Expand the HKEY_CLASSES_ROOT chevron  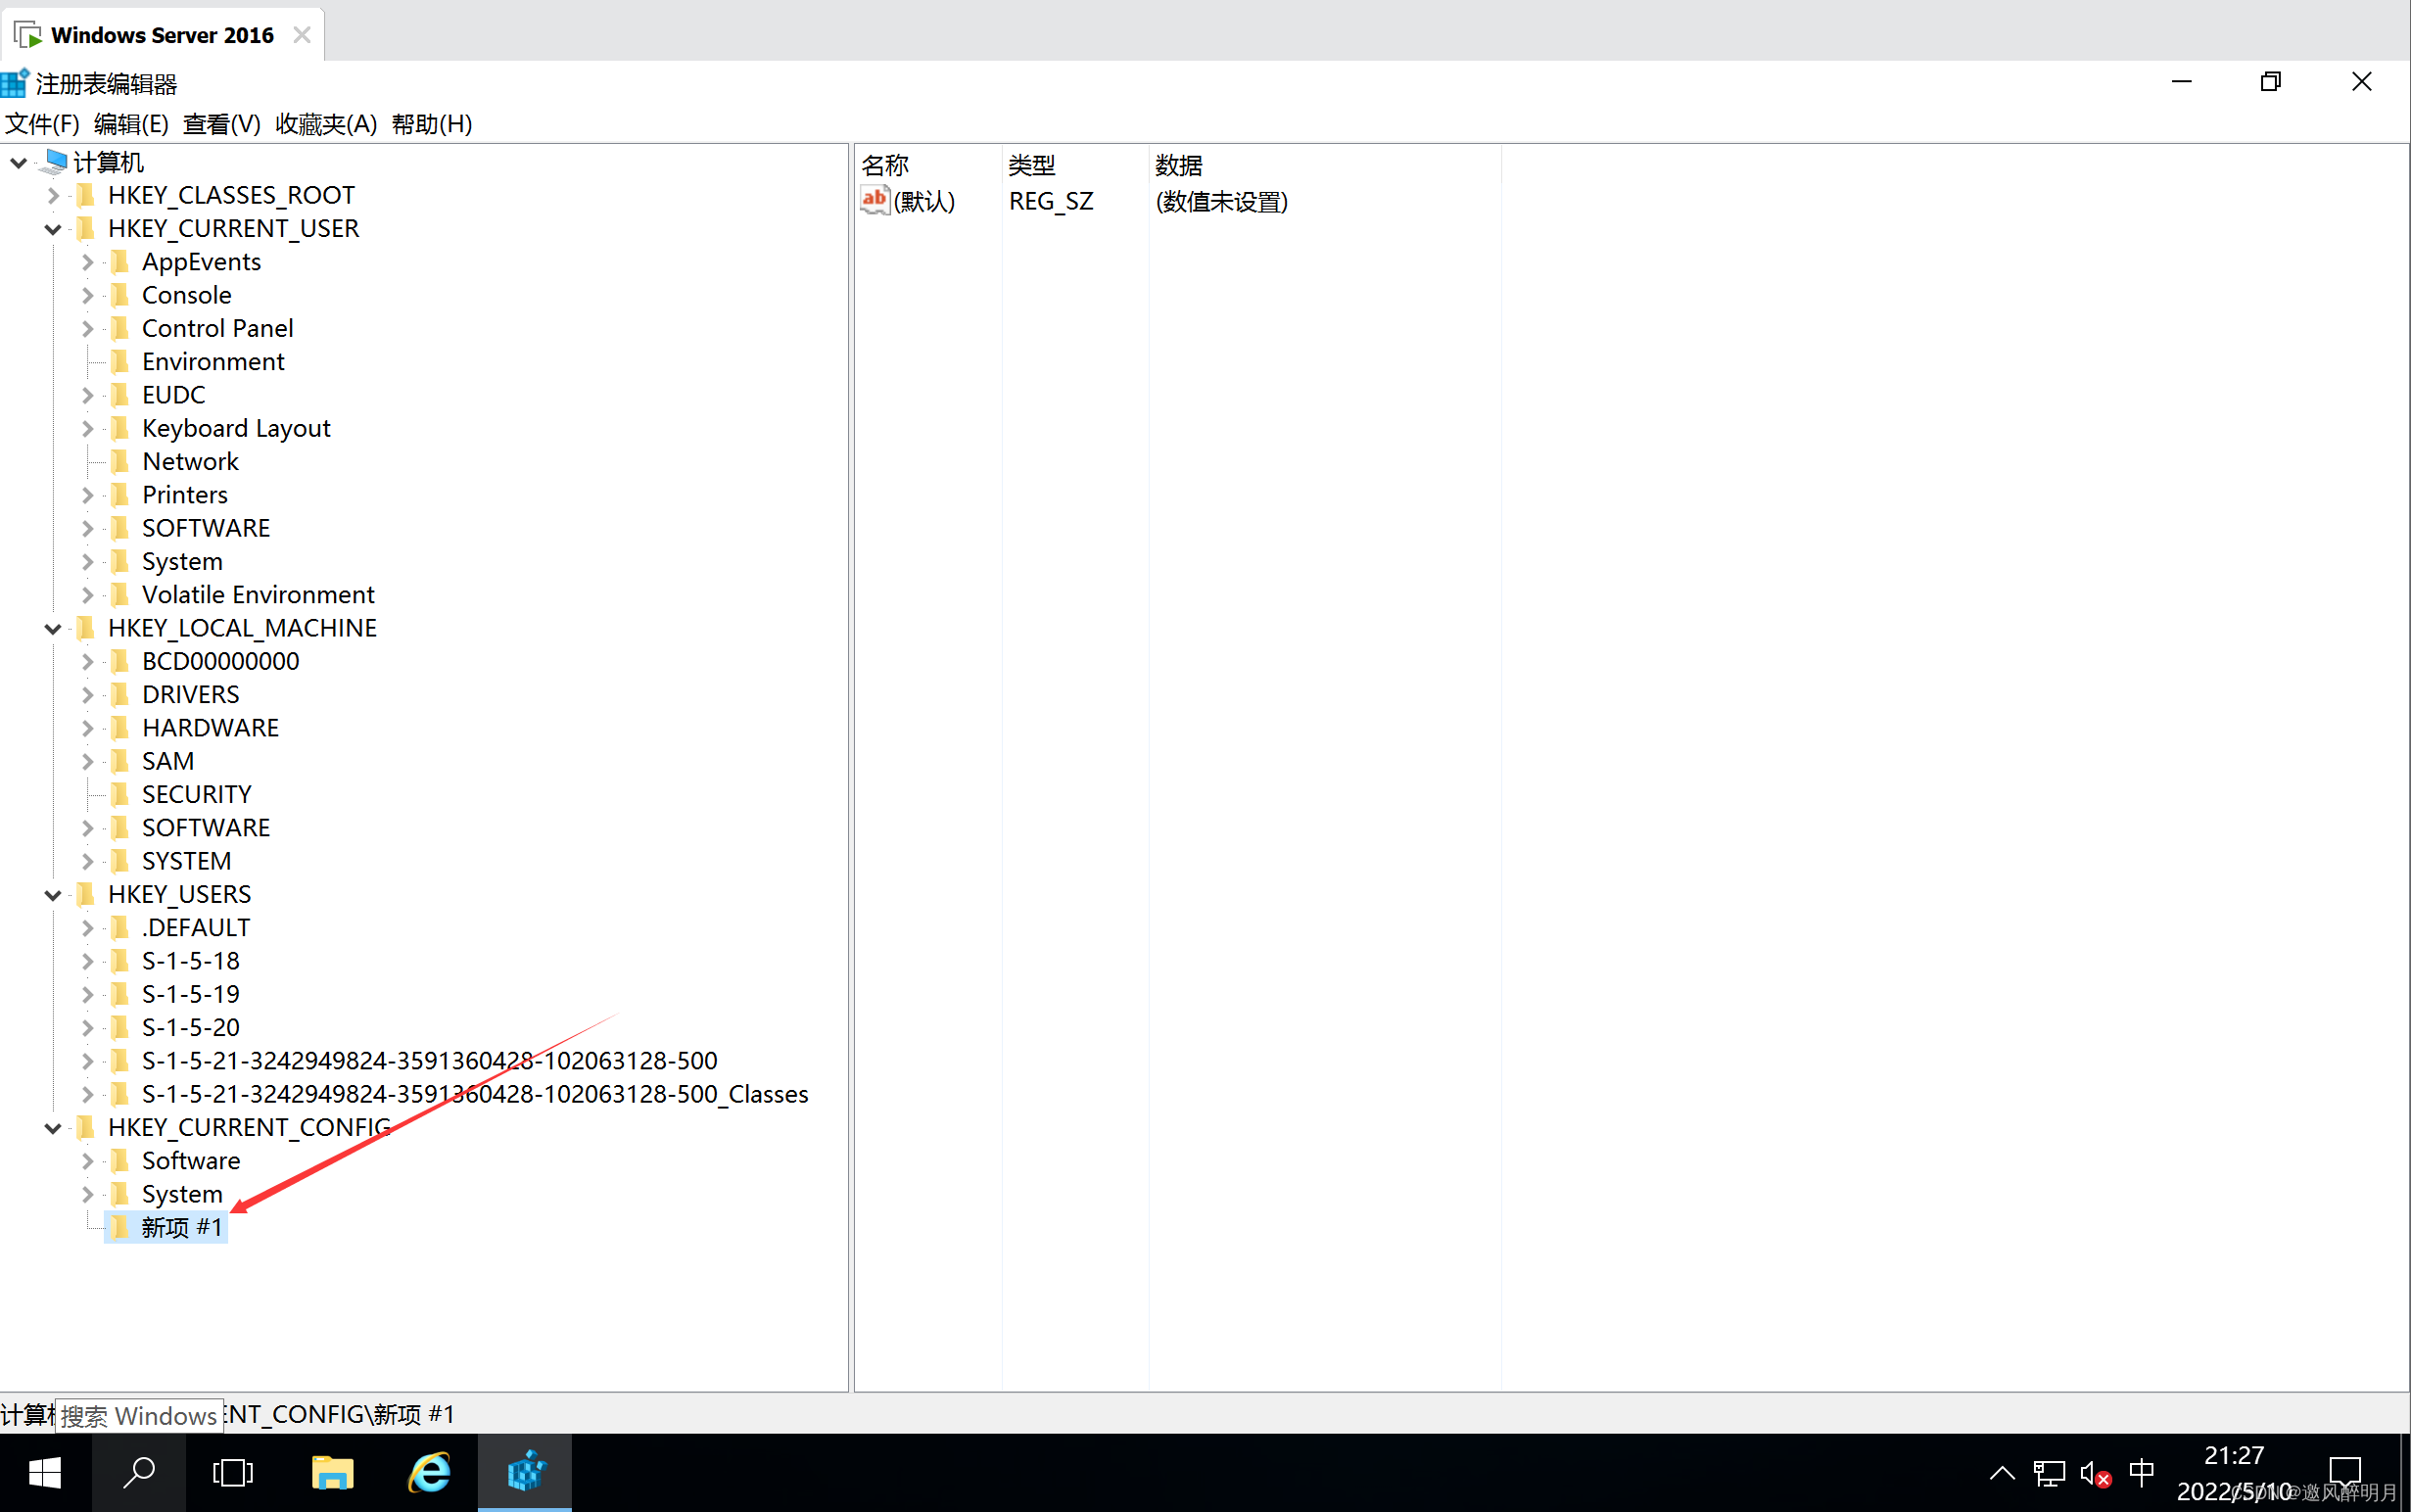[53, 195]
